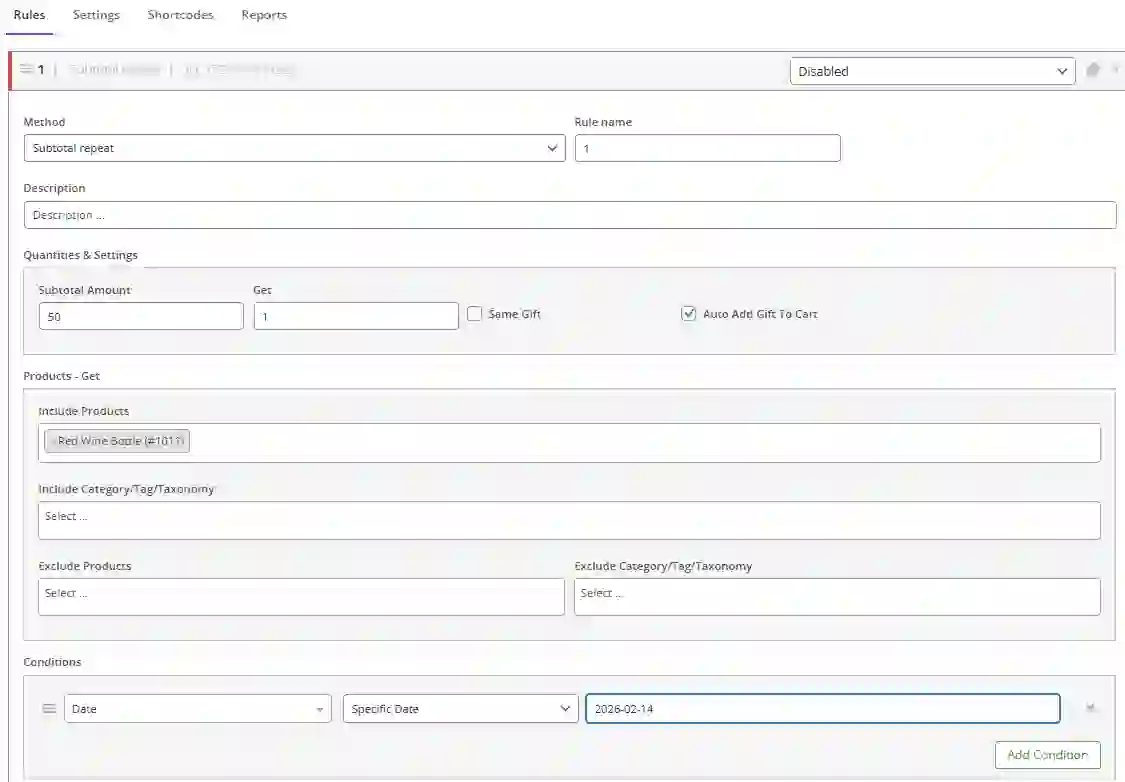Click the drag handle of rule 1
Image resolution: width=1125 pixels, height=782 pixels.
click(x=29, y=70)
